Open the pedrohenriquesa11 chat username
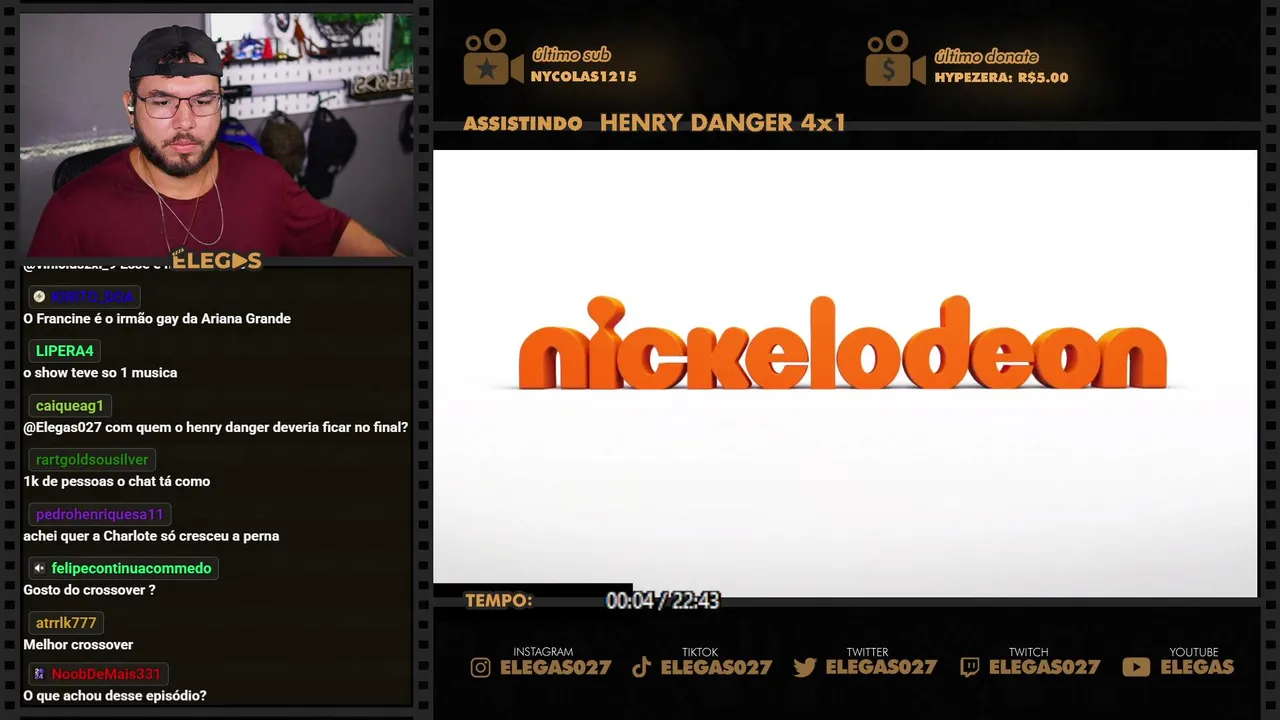The height and width of the screenshot is (720, 1280). 99,514
